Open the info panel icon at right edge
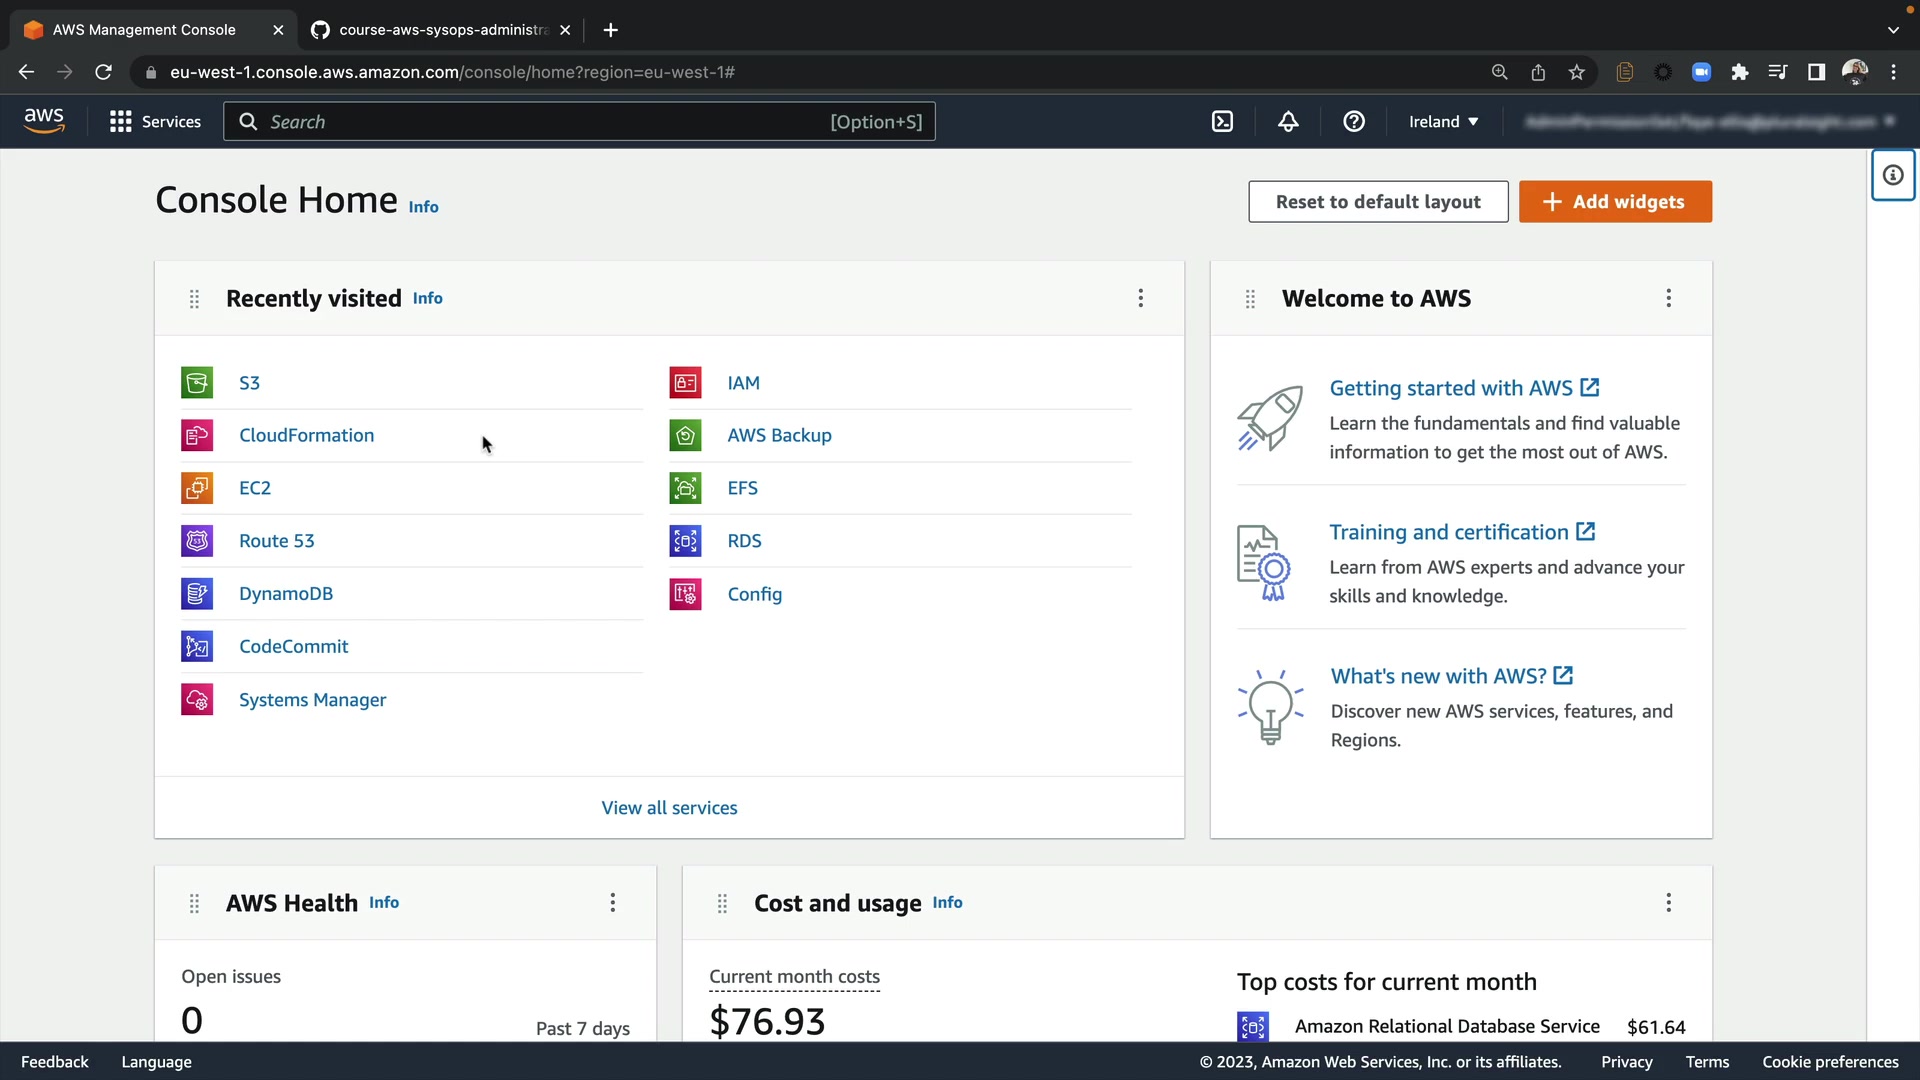 click(x=1893, y=176)
